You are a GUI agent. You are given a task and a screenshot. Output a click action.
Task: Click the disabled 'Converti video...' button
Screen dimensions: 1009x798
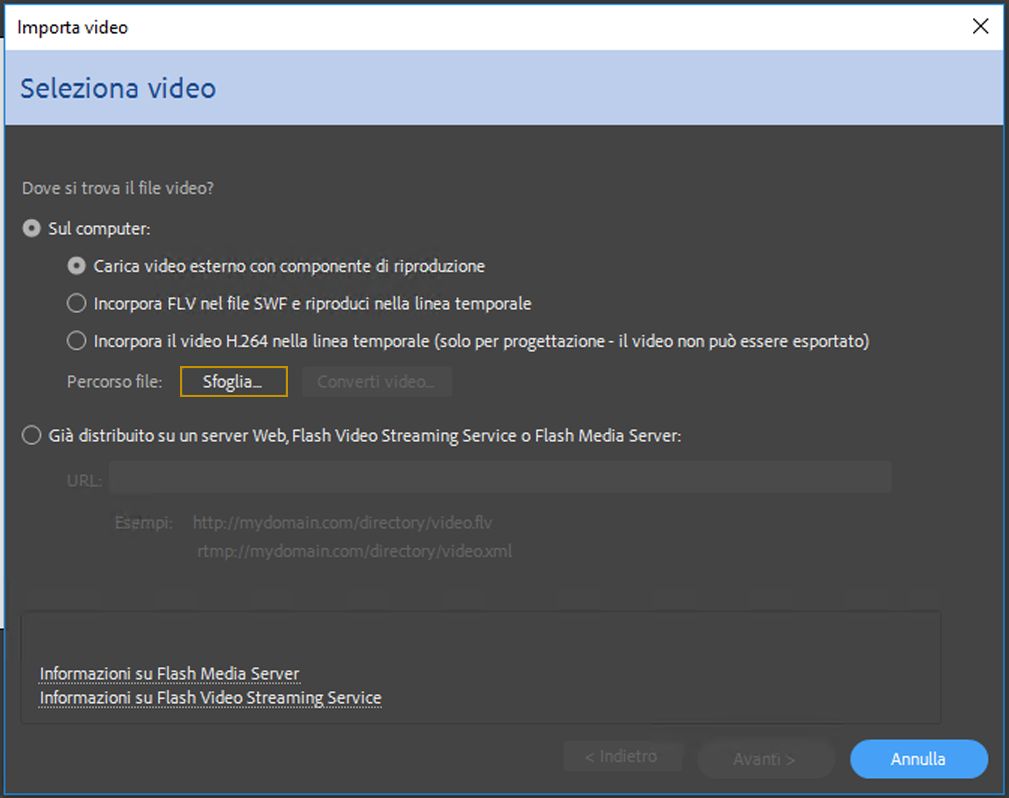click(x=376, y=382)
